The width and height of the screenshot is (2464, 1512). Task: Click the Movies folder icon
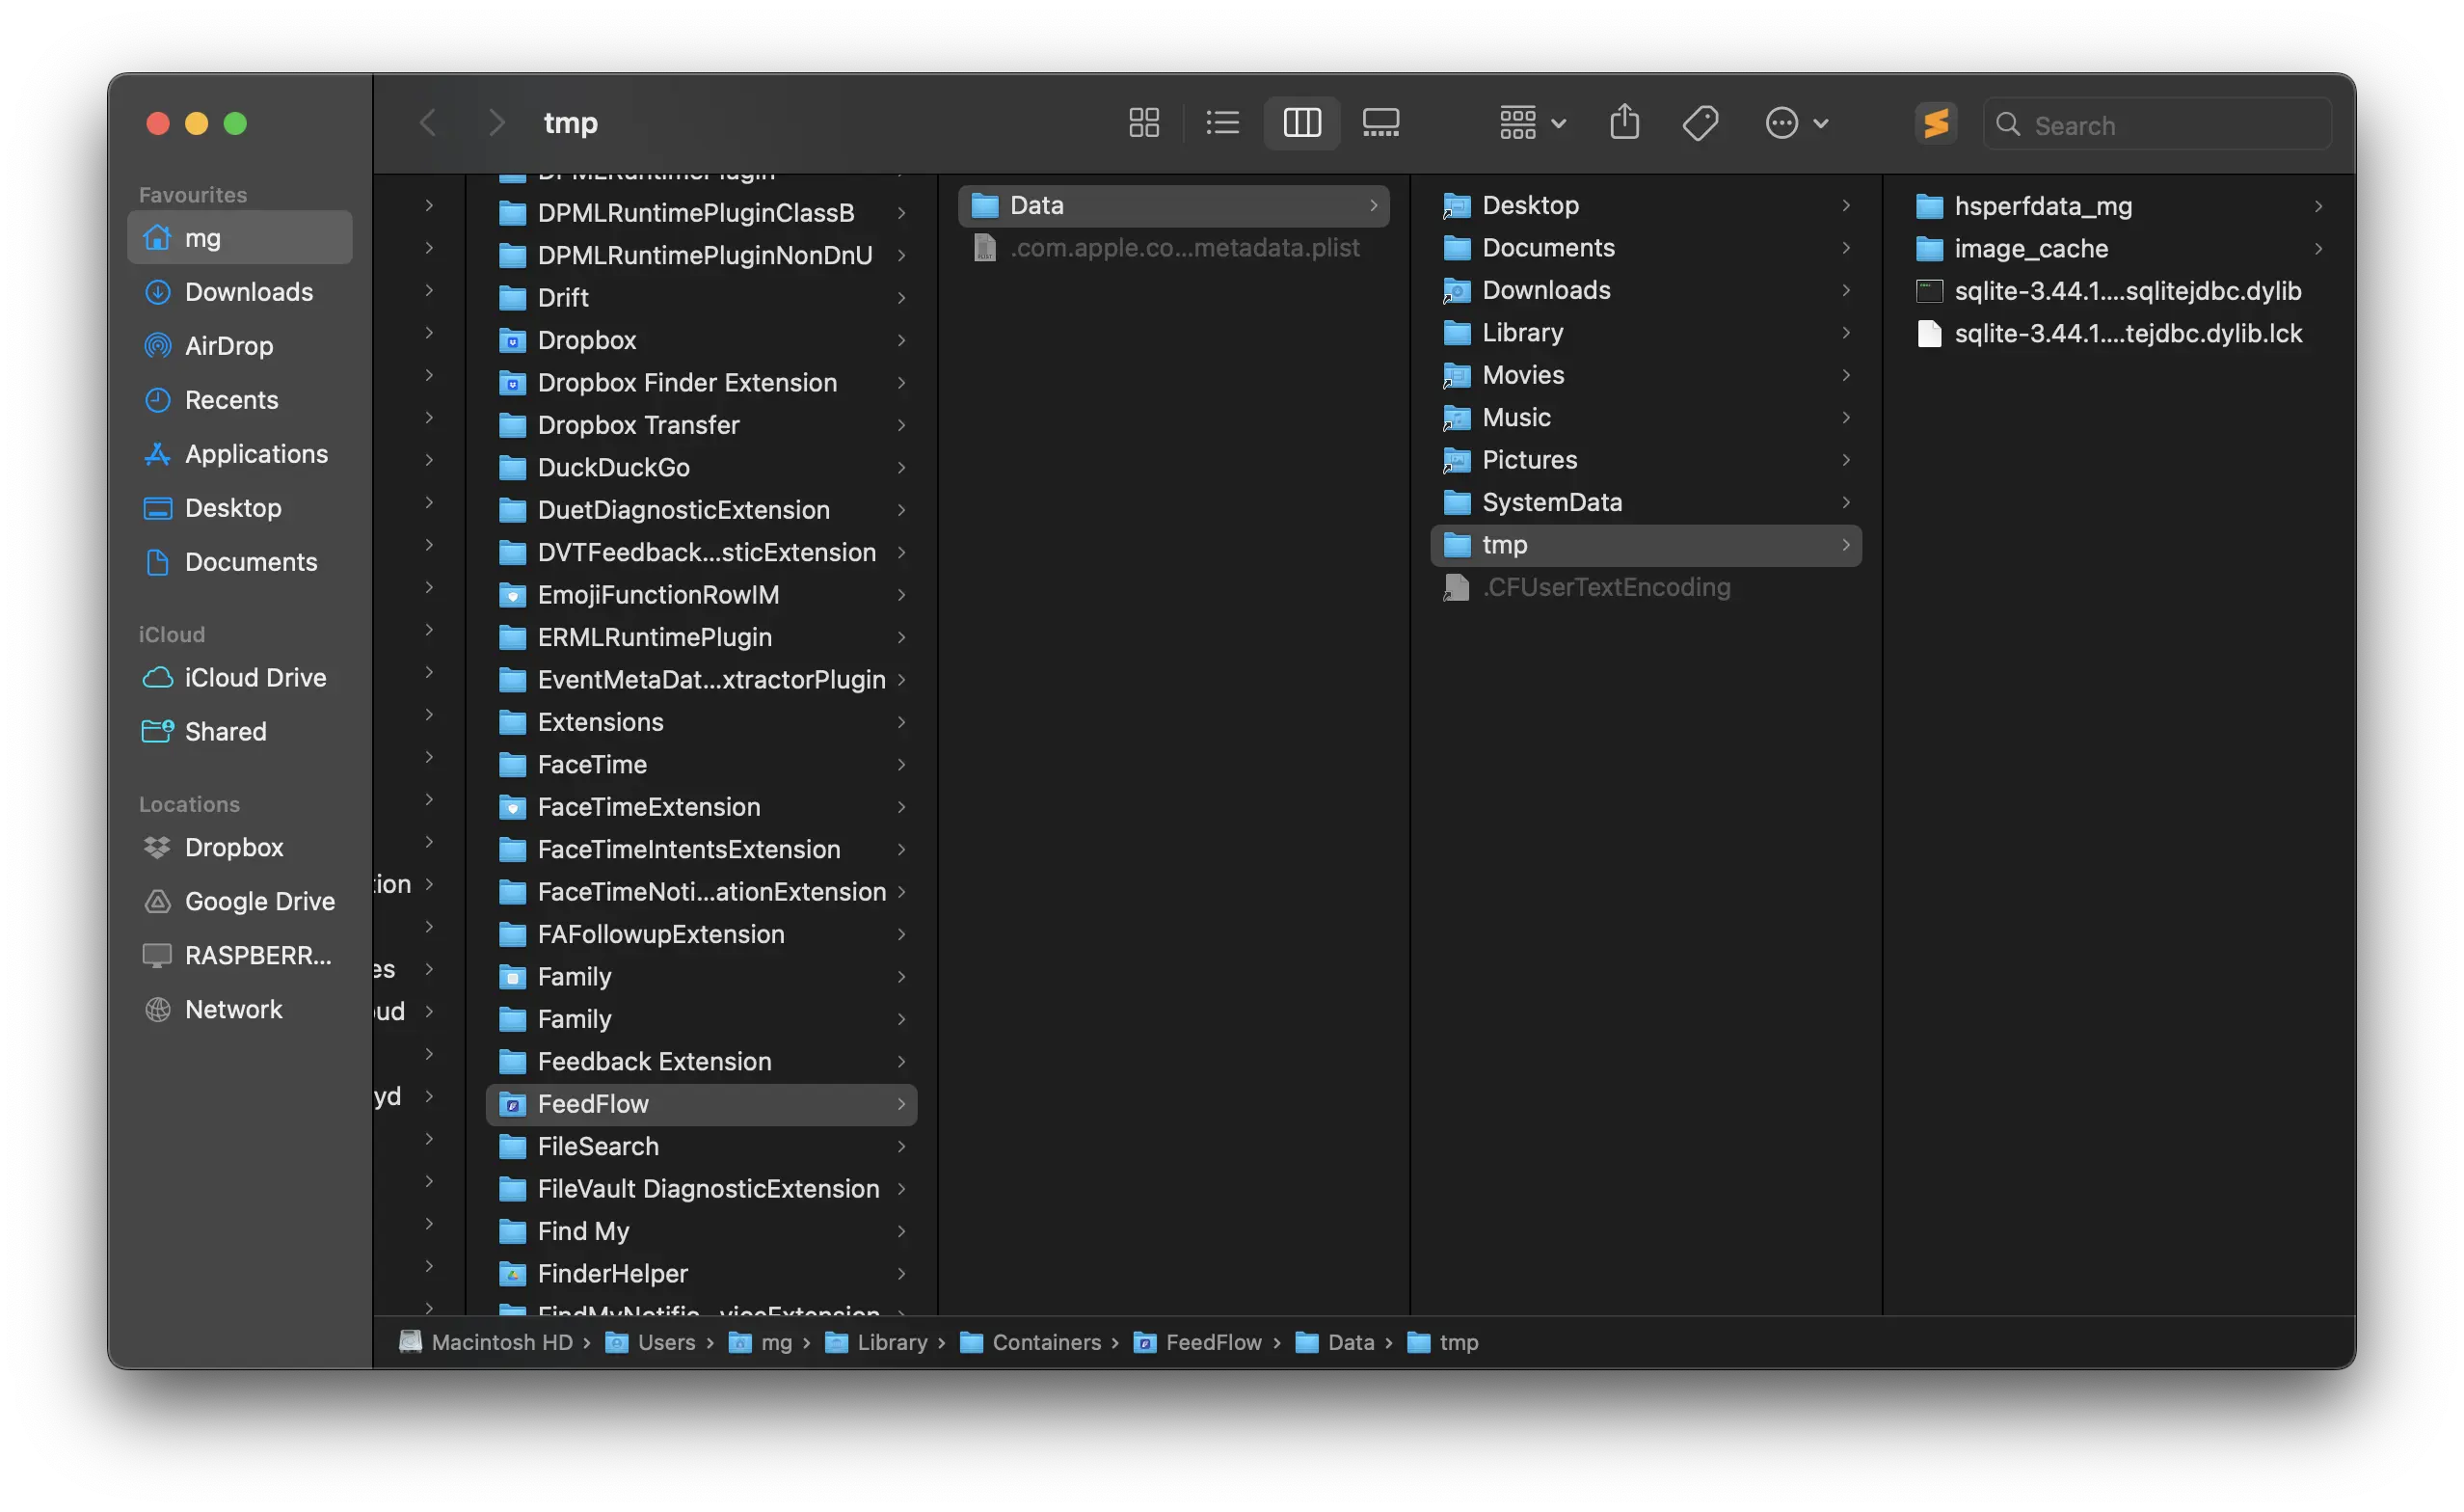[1457, 376]
